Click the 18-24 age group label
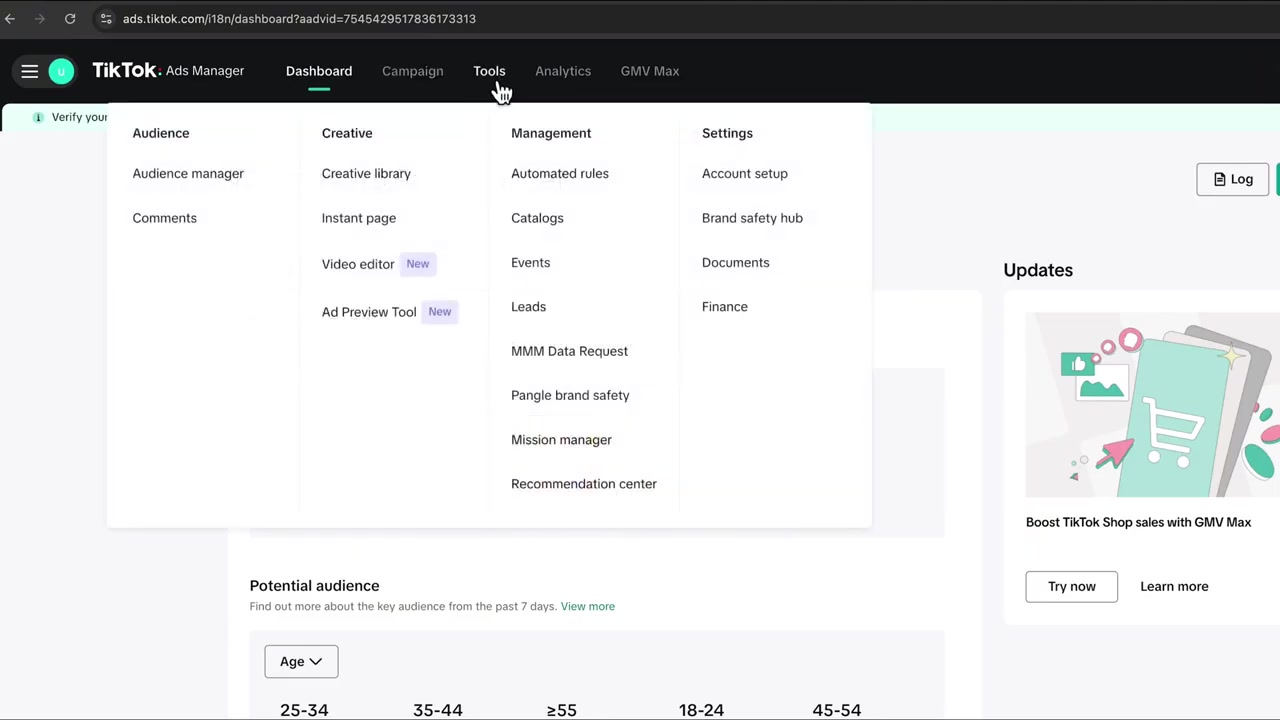Viewport: 1280px width, 720px height. (701, 710)
